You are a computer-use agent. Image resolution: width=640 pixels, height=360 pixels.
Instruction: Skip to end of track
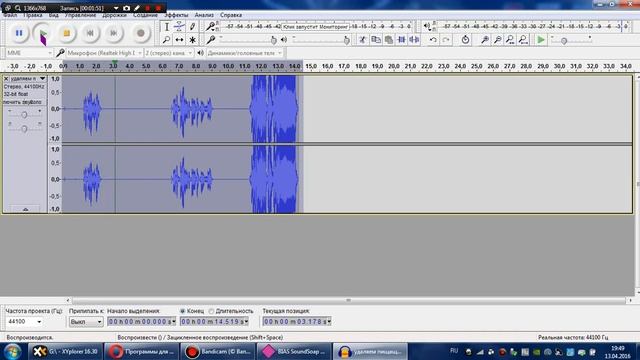click(114, 33)
